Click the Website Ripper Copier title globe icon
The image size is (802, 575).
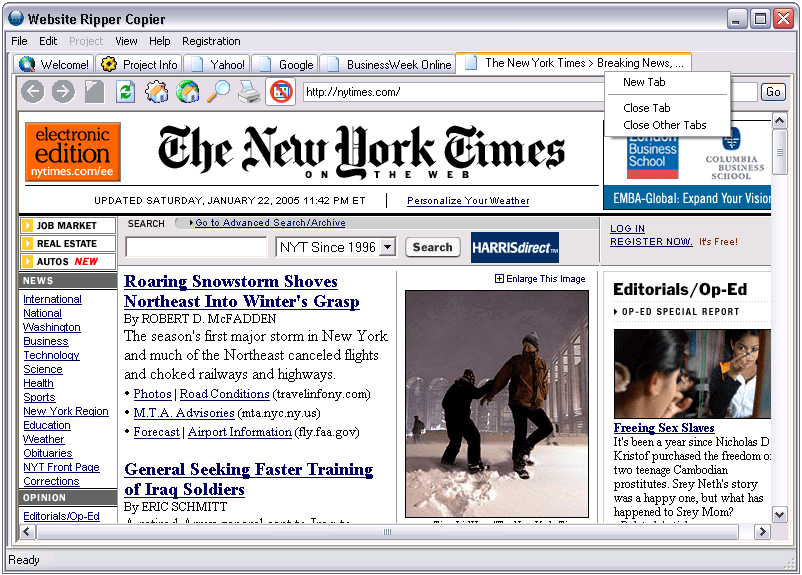tap(16, 18)
